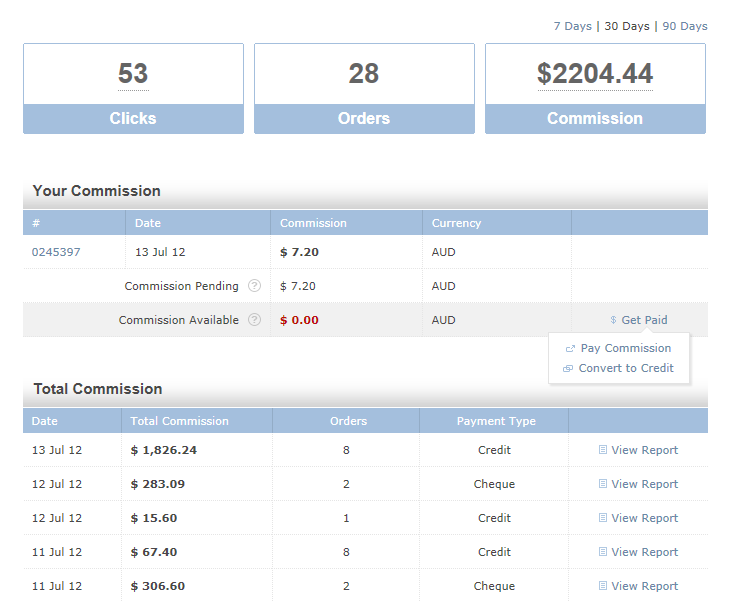Click the Total Commission column header
This screenshot has width=729, height=601.
179,421
